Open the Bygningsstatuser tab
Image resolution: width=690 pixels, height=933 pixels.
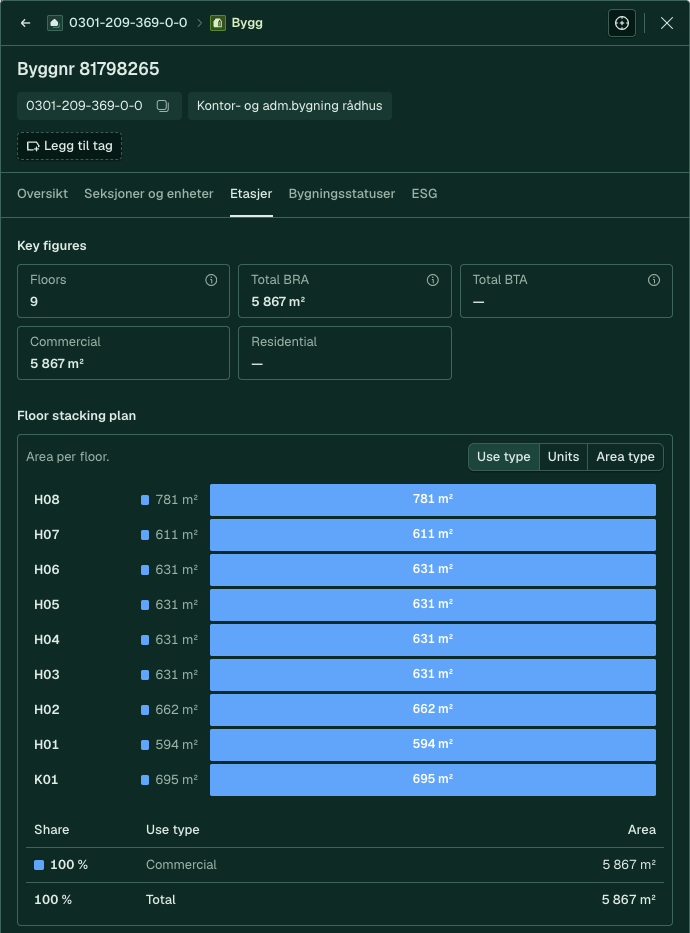pyautogui.click(x=341, y=194)
